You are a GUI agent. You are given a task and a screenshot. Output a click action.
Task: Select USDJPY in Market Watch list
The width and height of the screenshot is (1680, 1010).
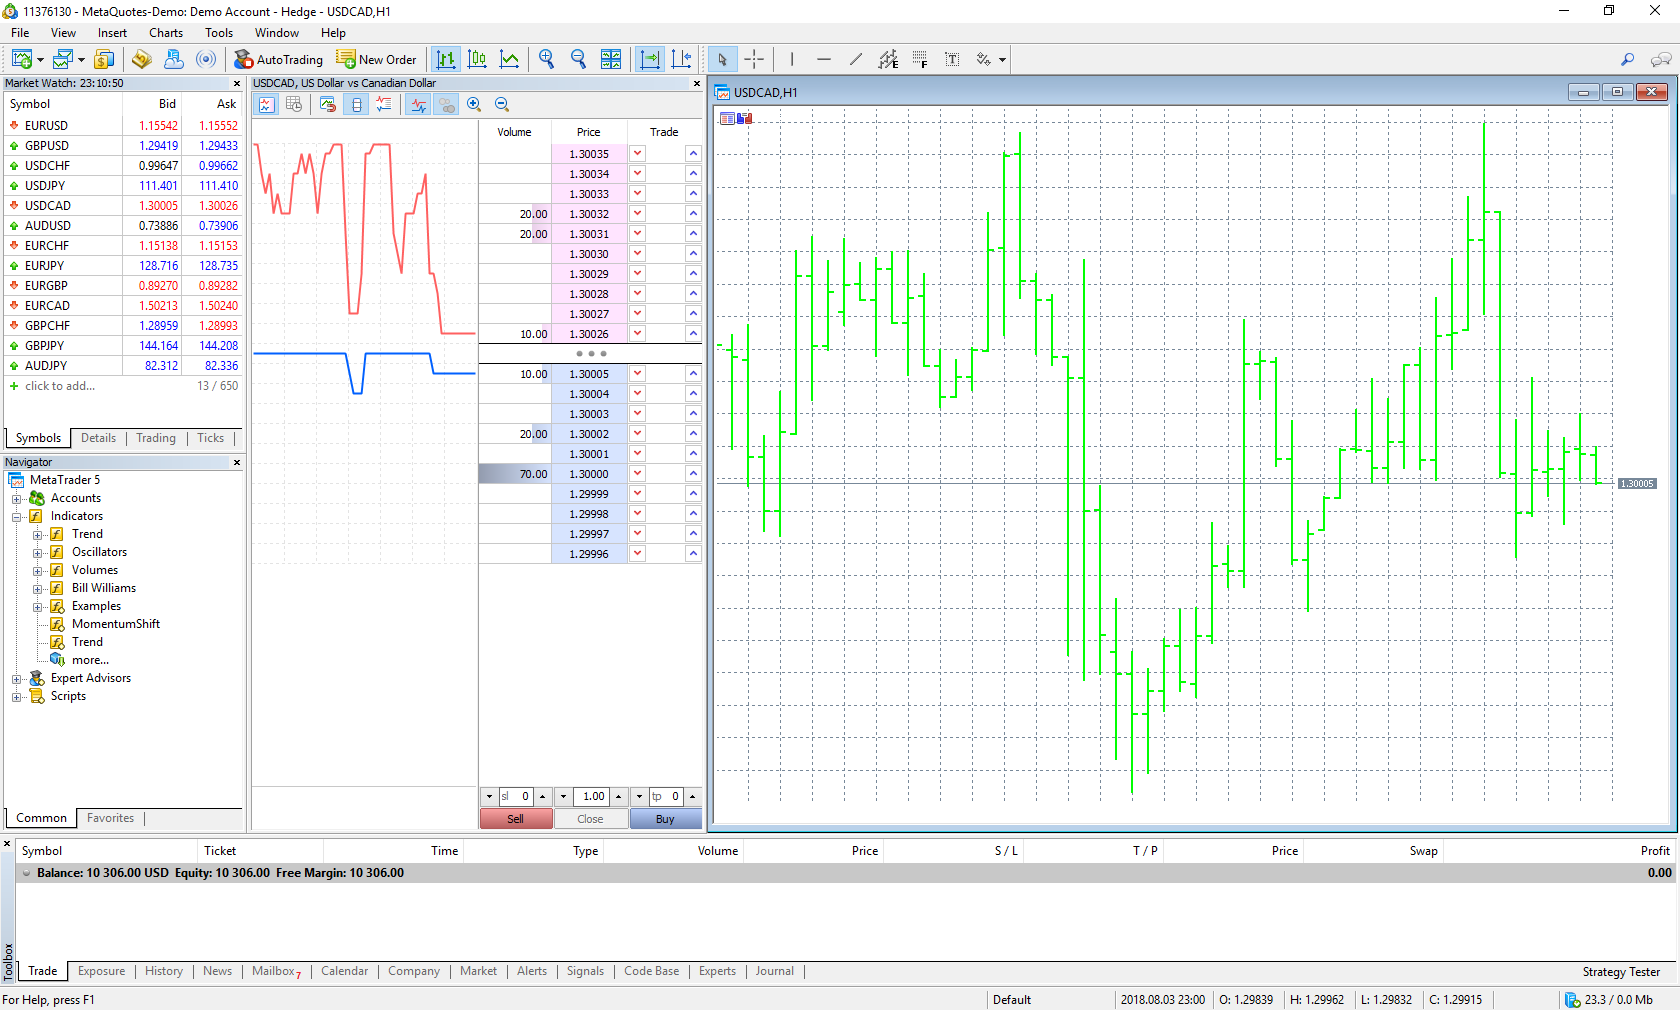pyautogui.click(x=45, y=186)
